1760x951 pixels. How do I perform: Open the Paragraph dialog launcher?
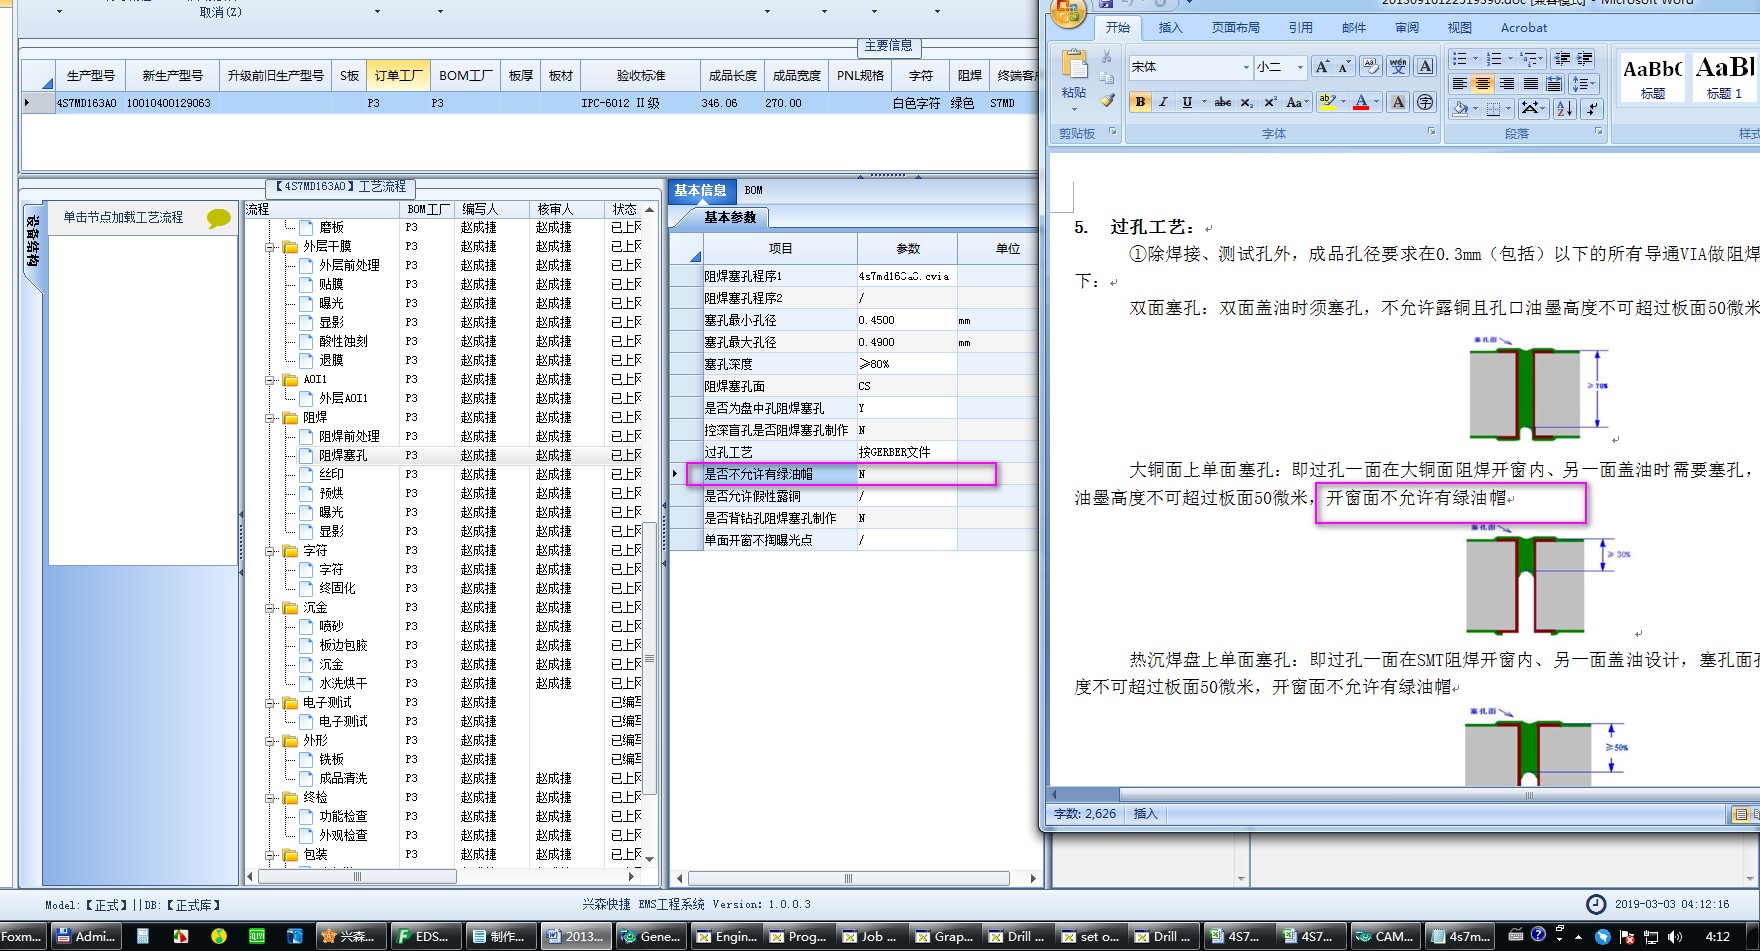(x=1598, y=131)
